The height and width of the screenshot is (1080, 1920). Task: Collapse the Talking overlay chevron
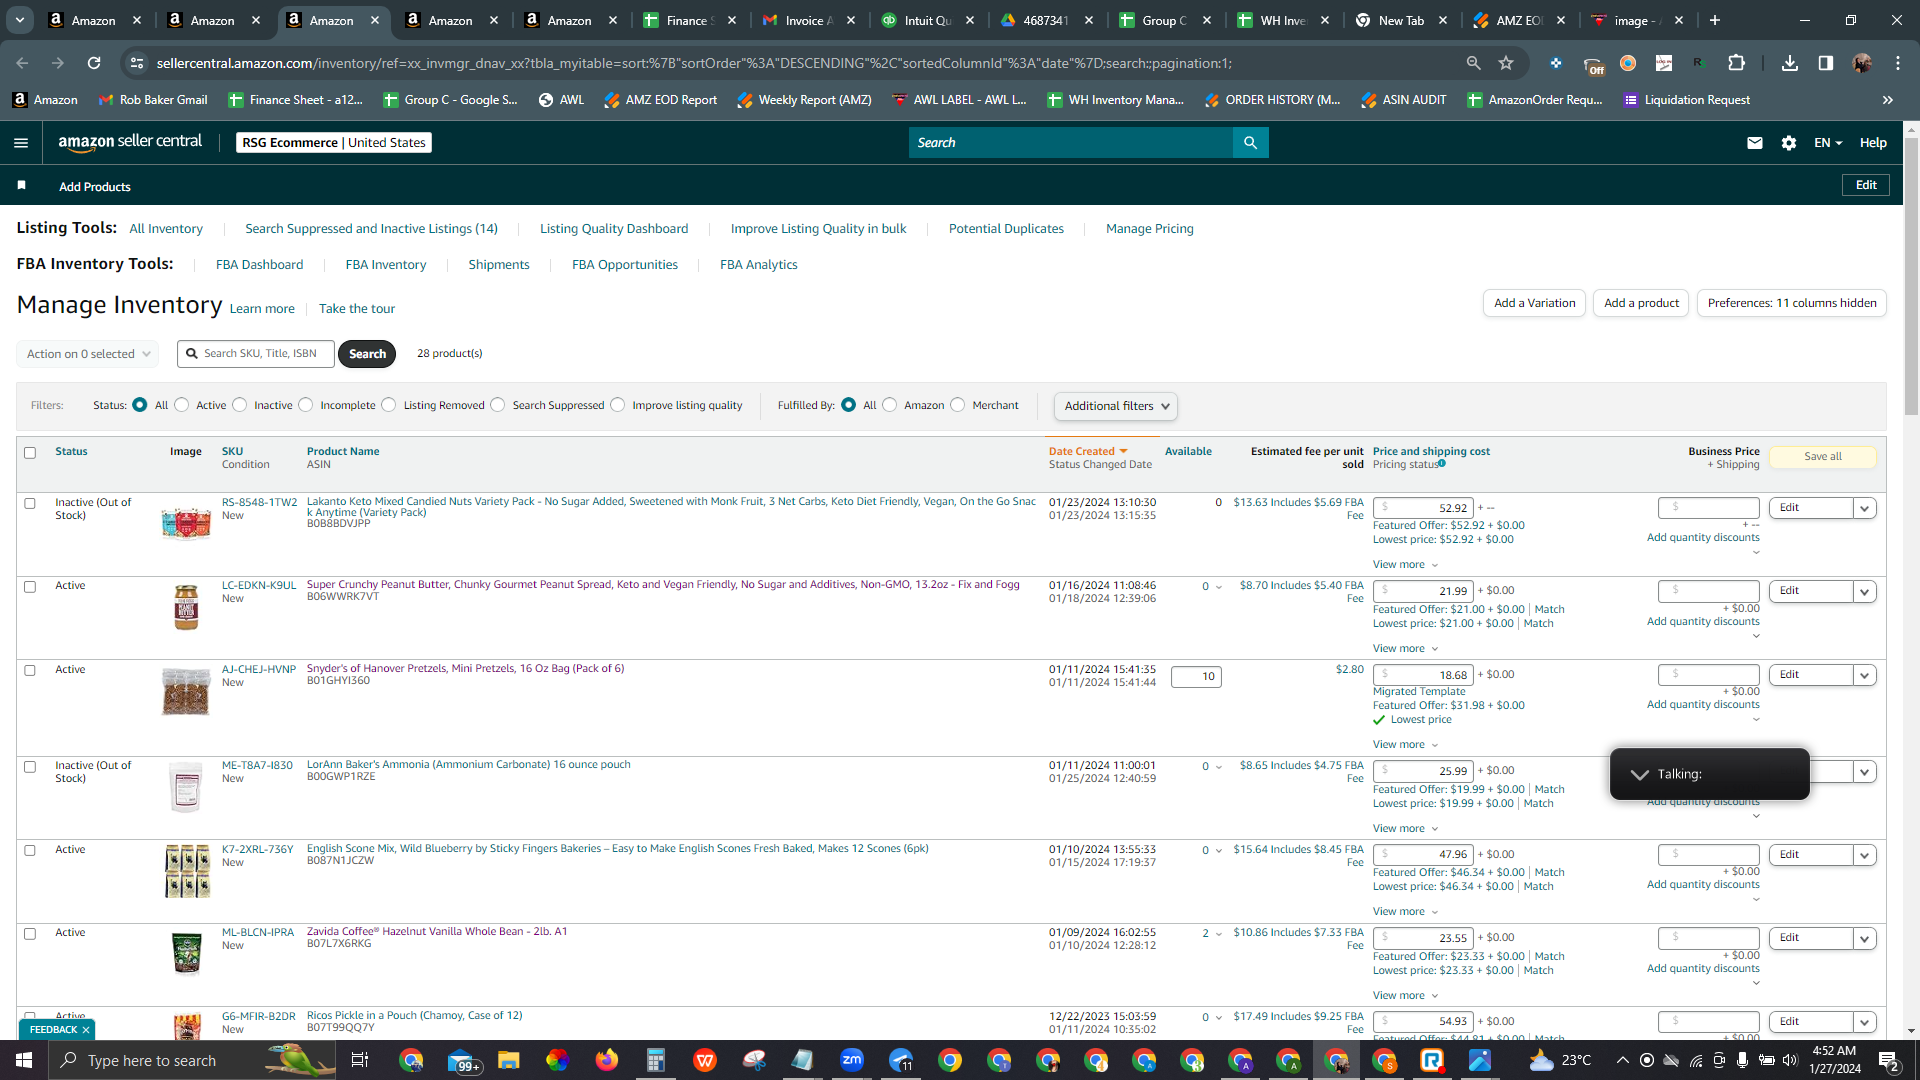pyautogui.click(x=1639, y=774)
